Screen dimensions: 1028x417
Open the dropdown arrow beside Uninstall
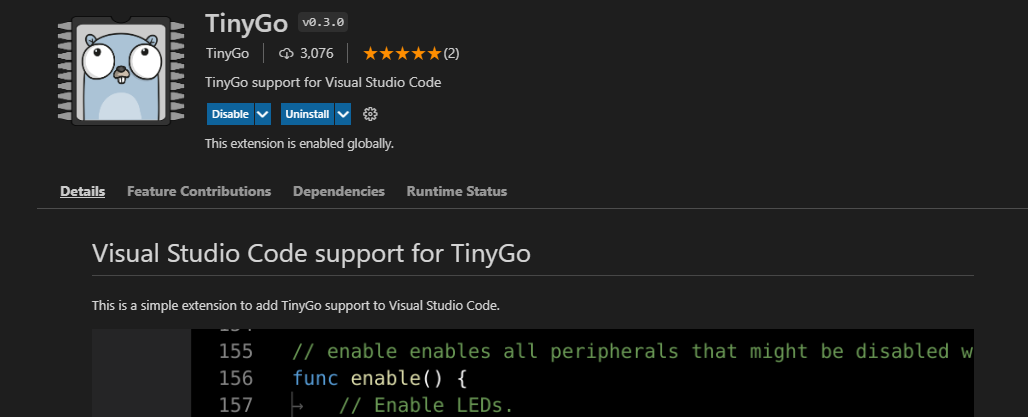(343, 114)
